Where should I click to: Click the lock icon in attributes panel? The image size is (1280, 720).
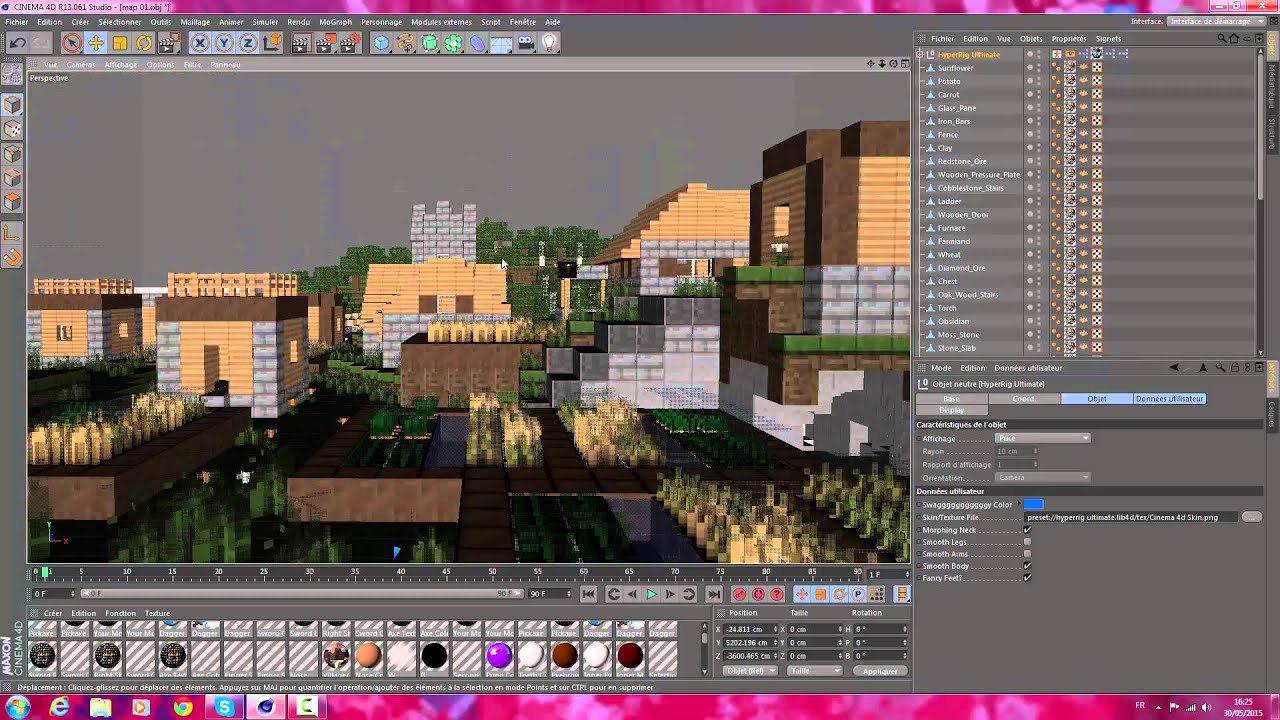(x=1235, y=368)
